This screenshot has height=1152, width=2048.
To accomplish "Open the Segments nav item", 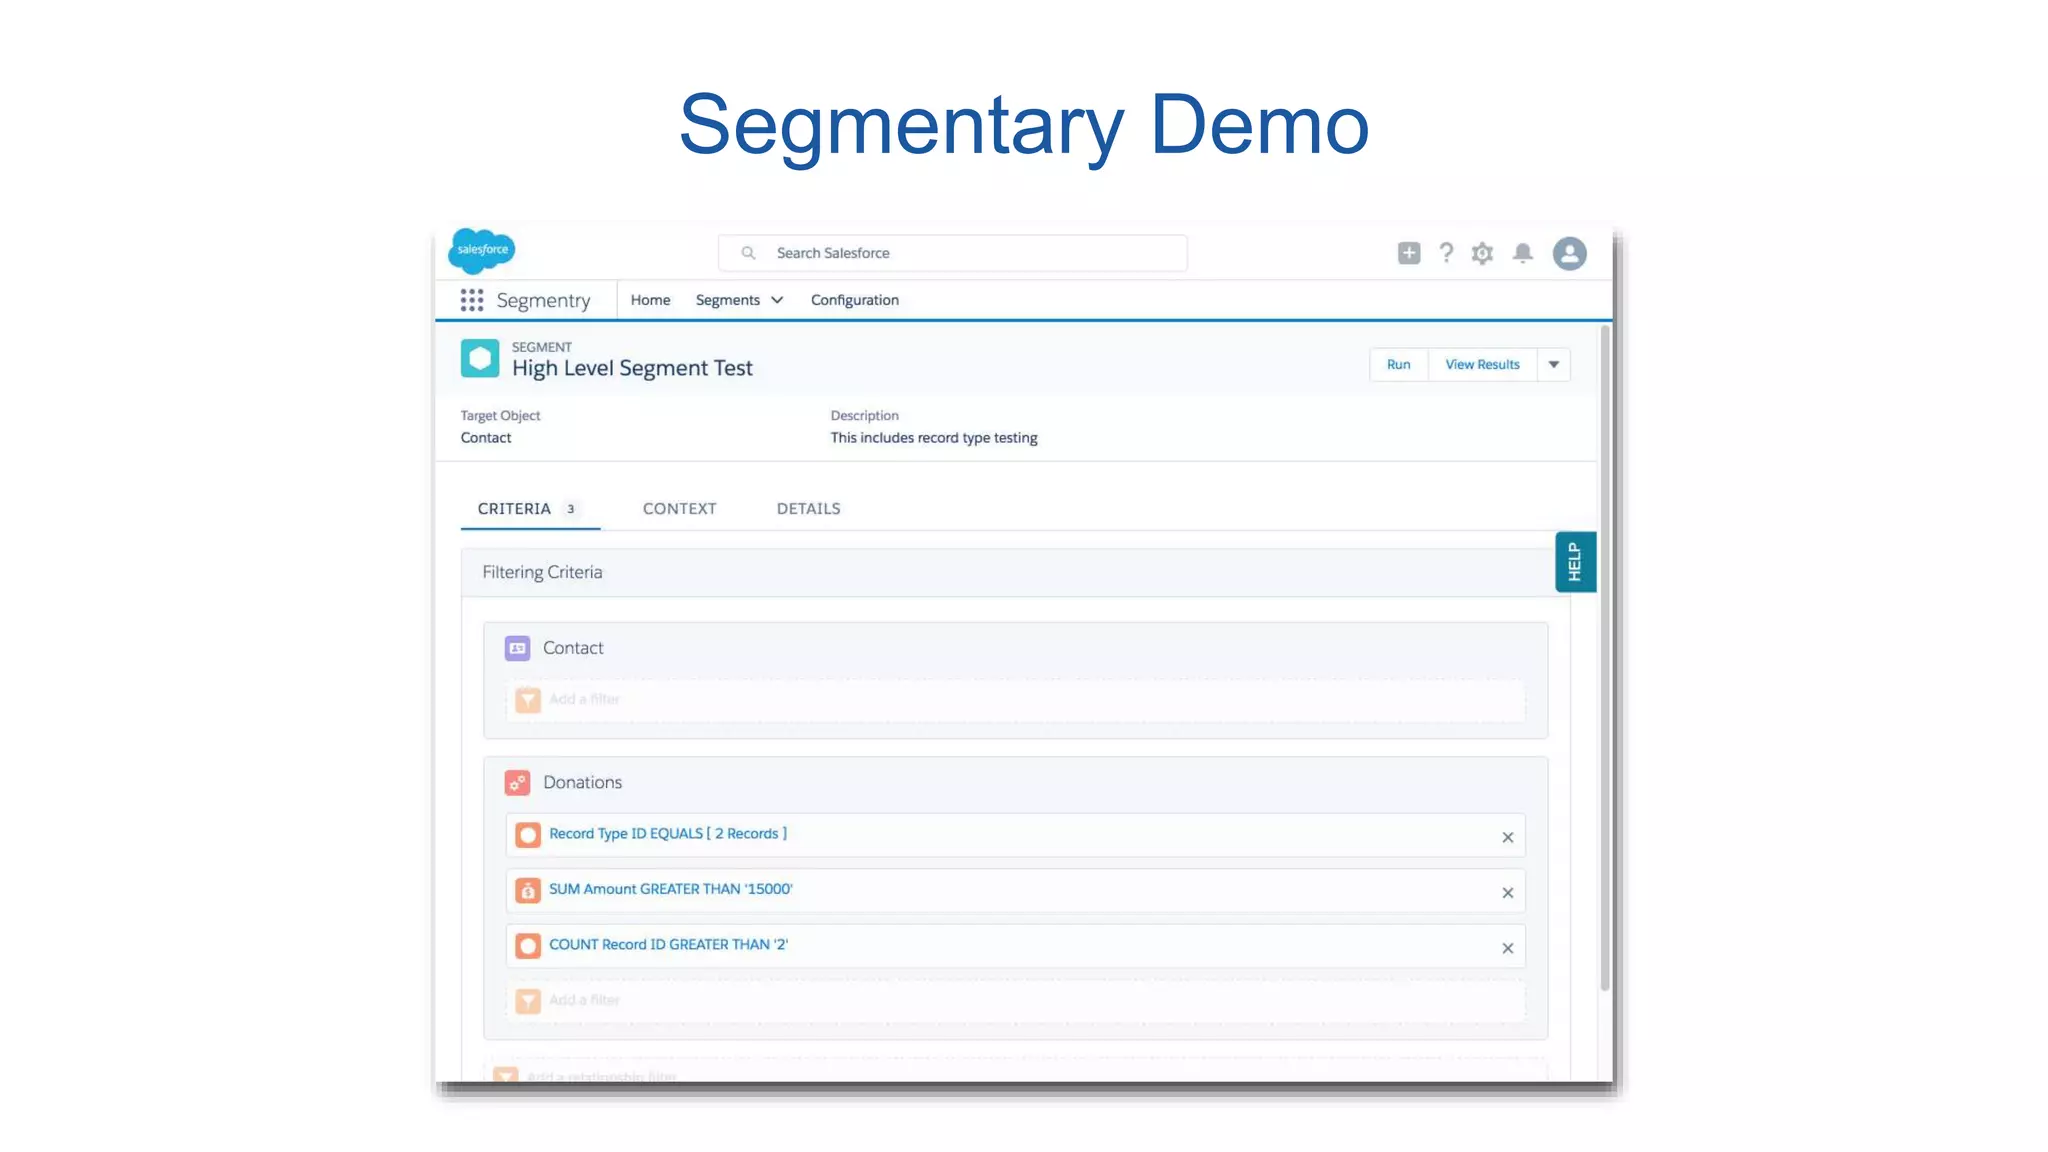I will 728,300.
